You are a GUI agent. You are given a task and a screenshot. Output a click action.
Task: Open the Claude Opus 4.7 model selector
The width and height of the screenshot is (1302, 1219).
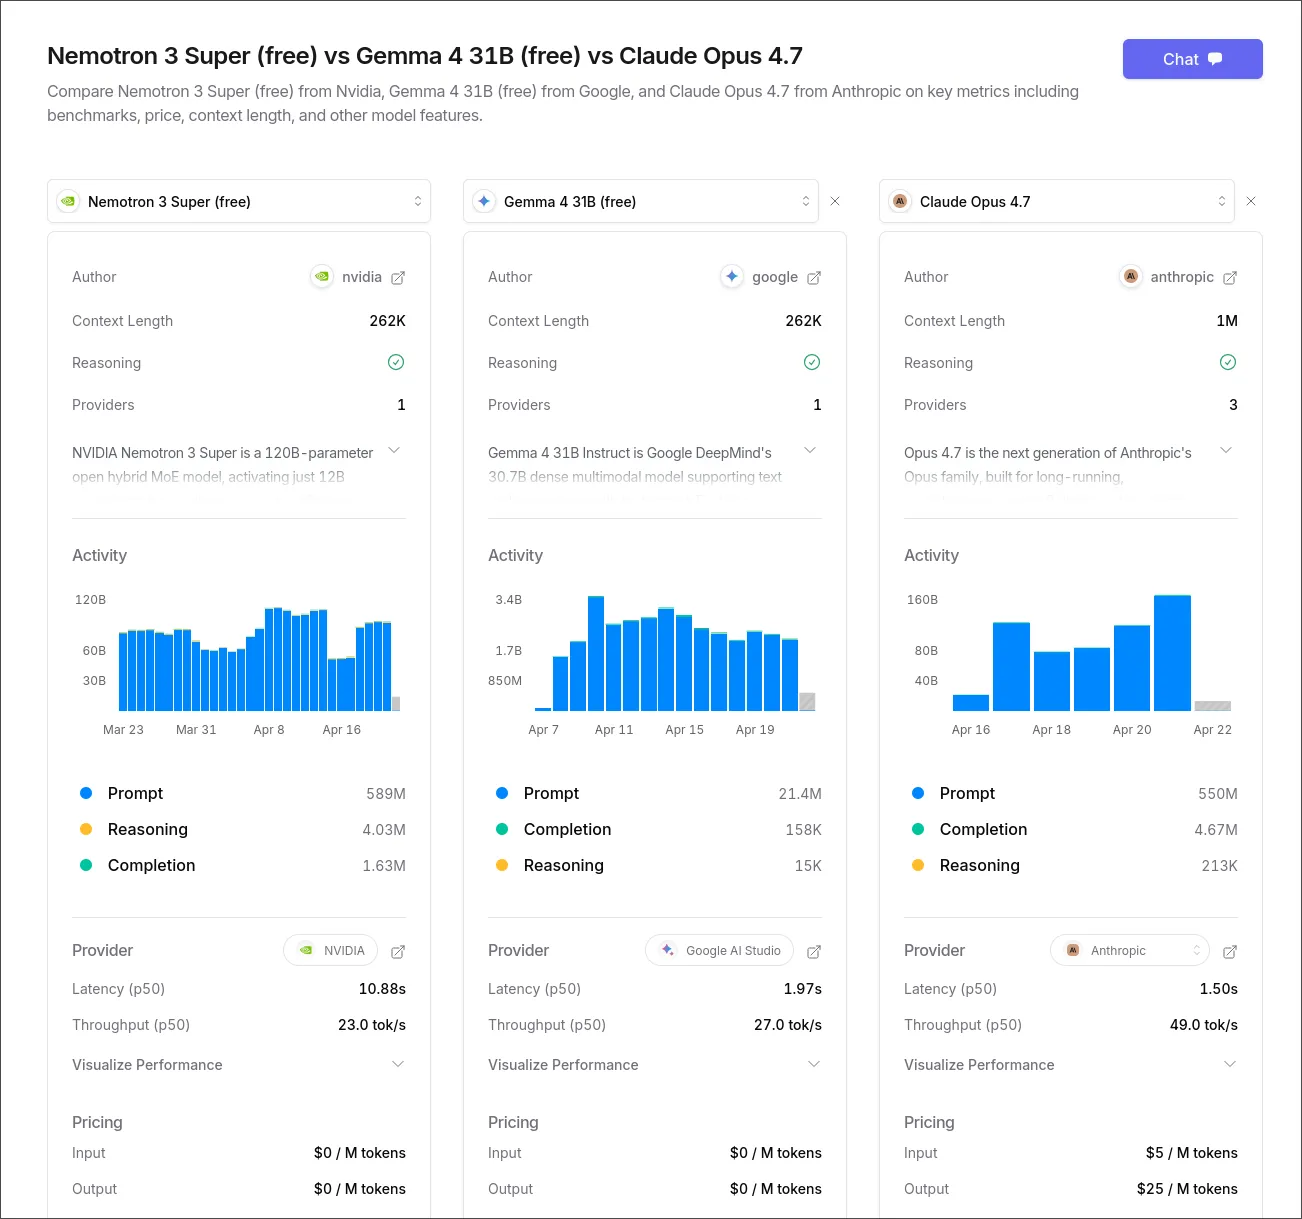click(x=1056, y=201)
